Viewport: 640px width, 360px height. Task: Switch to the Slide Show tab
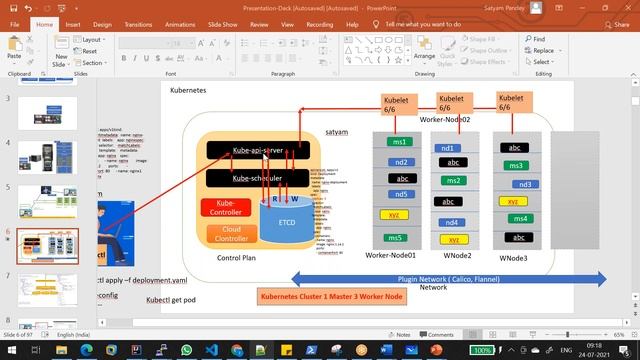click(x=222, y=24)
